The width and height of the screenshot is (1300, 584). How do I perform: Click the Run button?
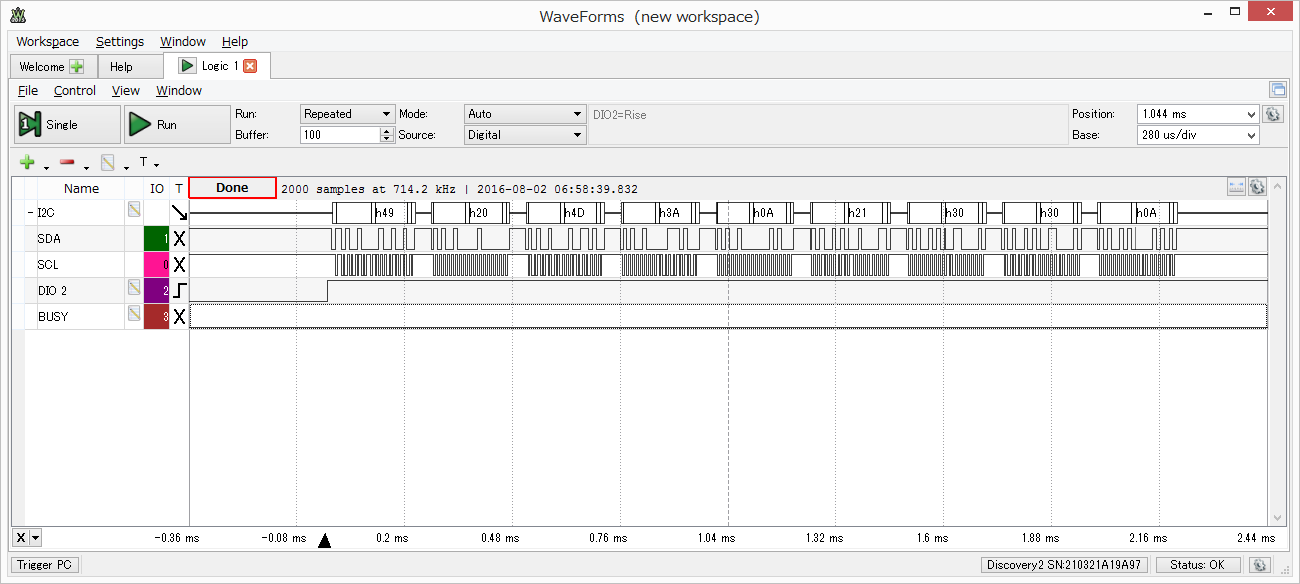(177, 125)
